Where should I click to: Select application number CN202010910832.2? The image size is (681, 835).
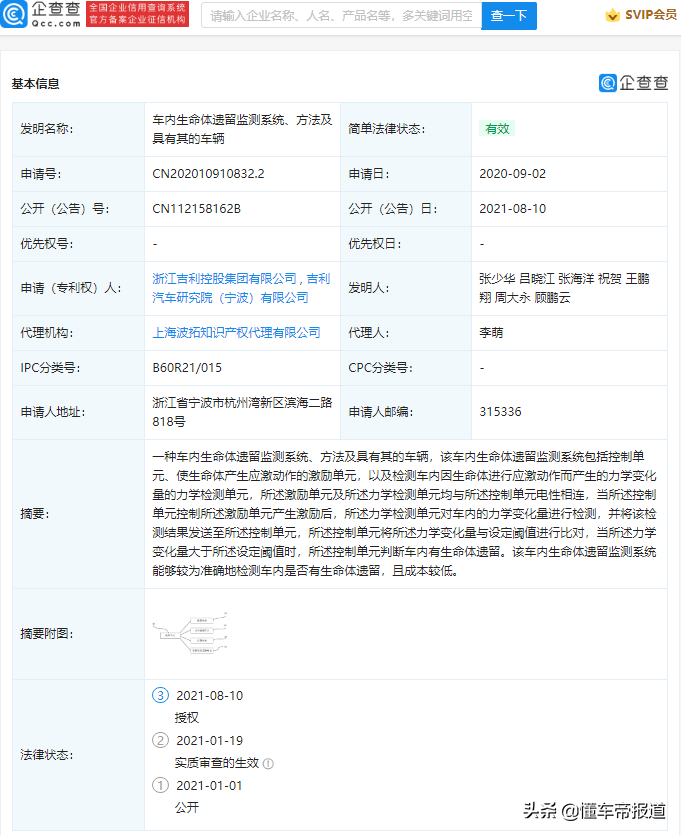point(208,174)
